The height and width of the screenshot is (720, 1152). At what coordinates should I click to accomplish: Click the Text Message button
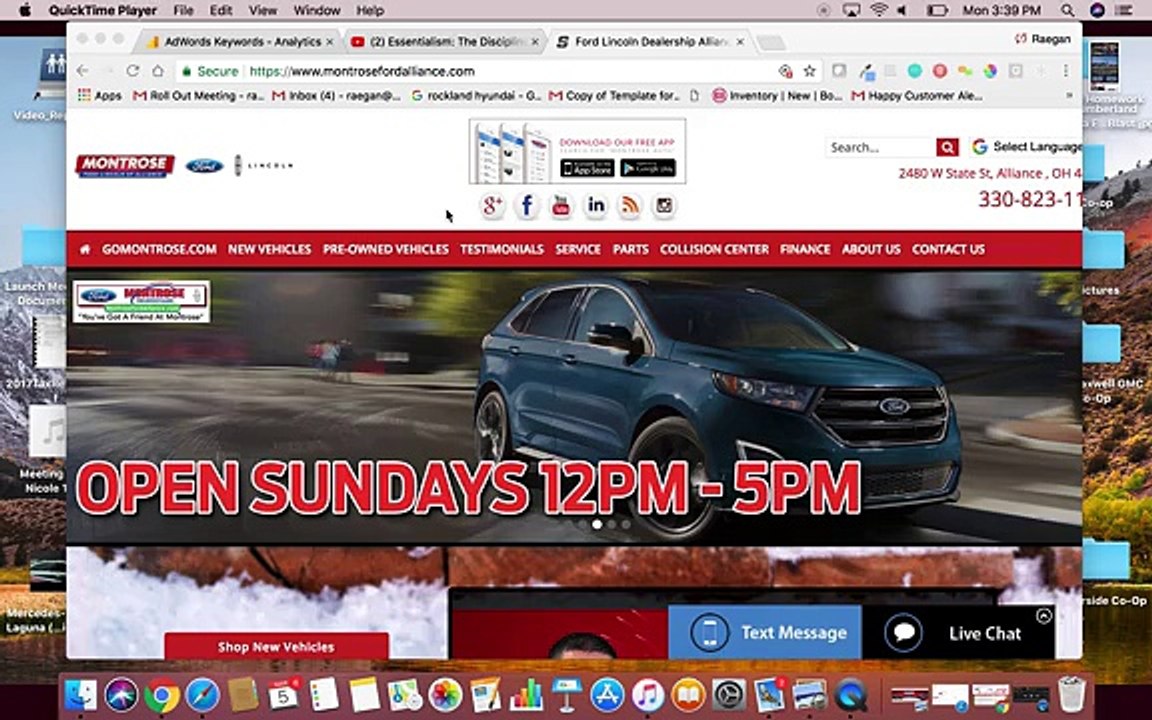click(x=765, y=632)
